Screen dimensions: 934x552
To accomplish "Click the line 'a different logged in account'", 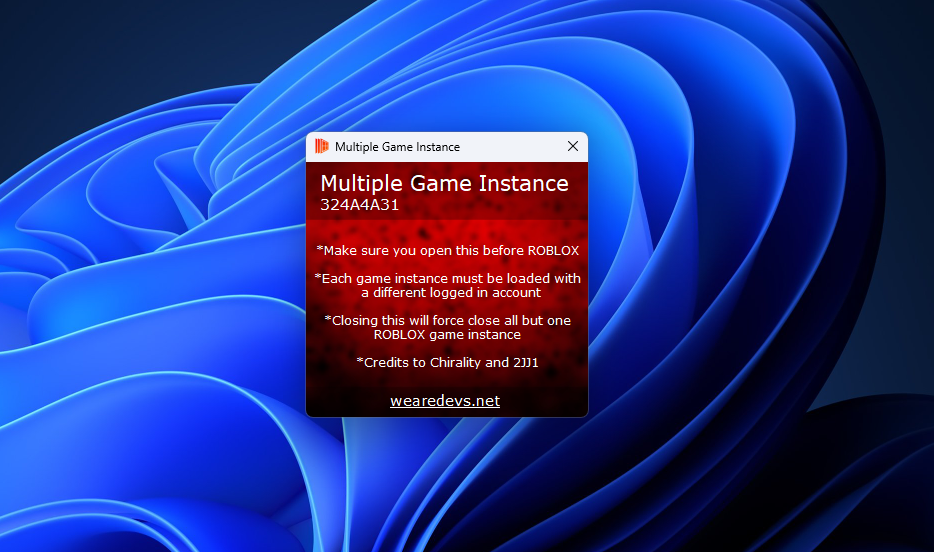I will (451, 292).
